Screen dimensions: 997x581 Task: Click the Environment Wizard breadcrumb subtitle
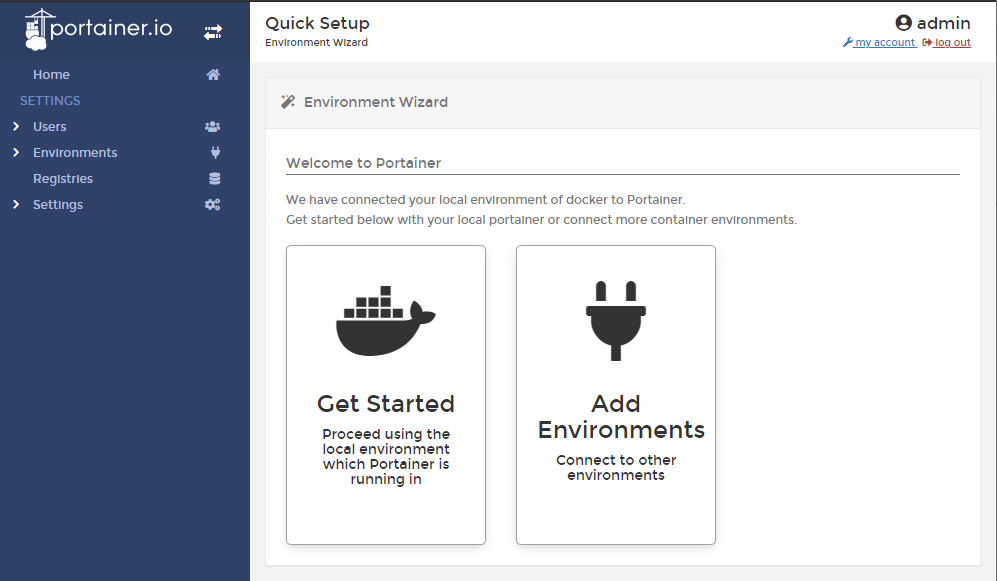click(317, 43)
